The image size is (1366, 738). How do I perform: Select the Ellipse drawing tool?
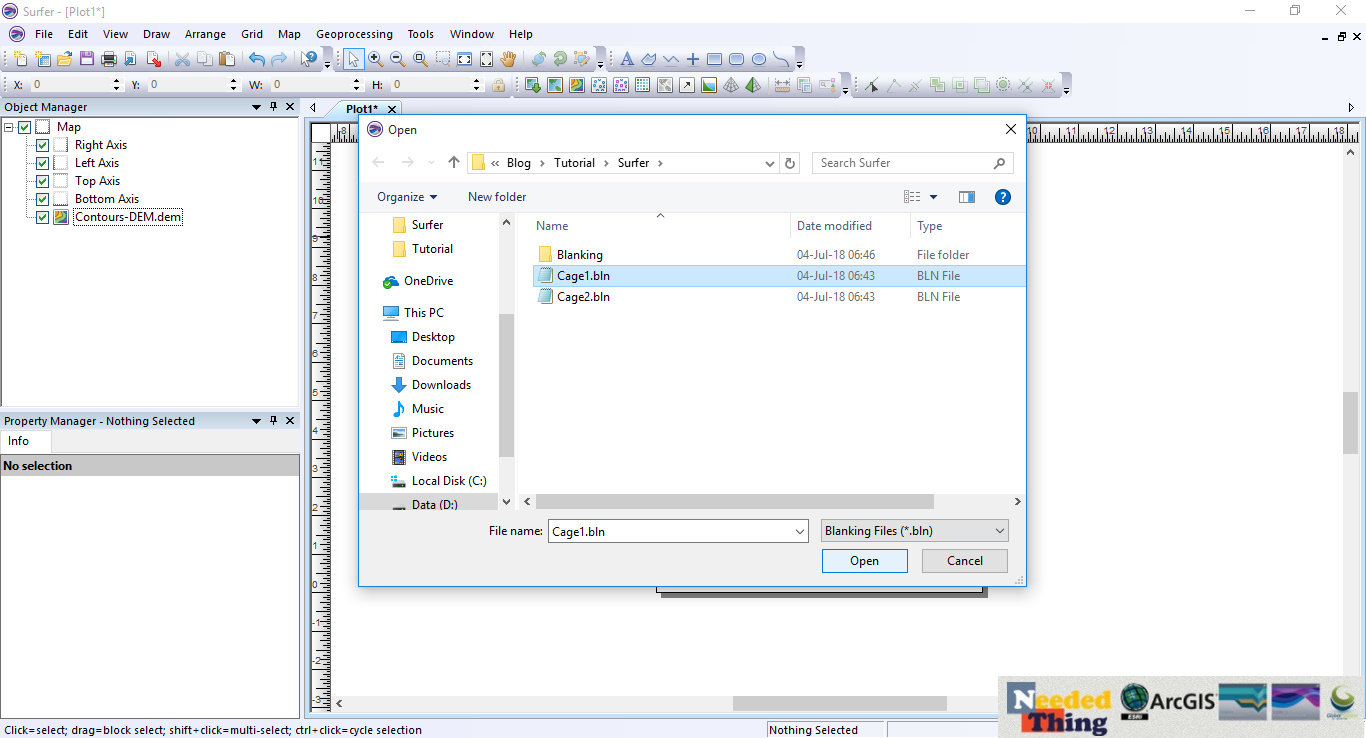pos(759,59)
